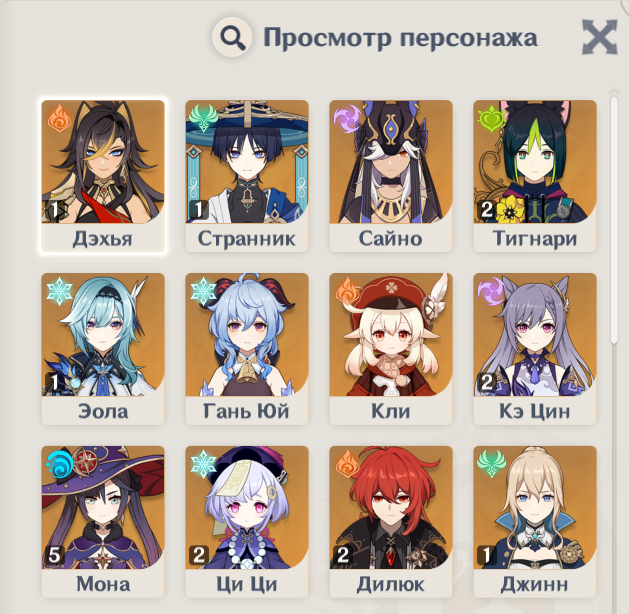
Task: Select the Ци Ци character card
Action: (x=247, y=522)
